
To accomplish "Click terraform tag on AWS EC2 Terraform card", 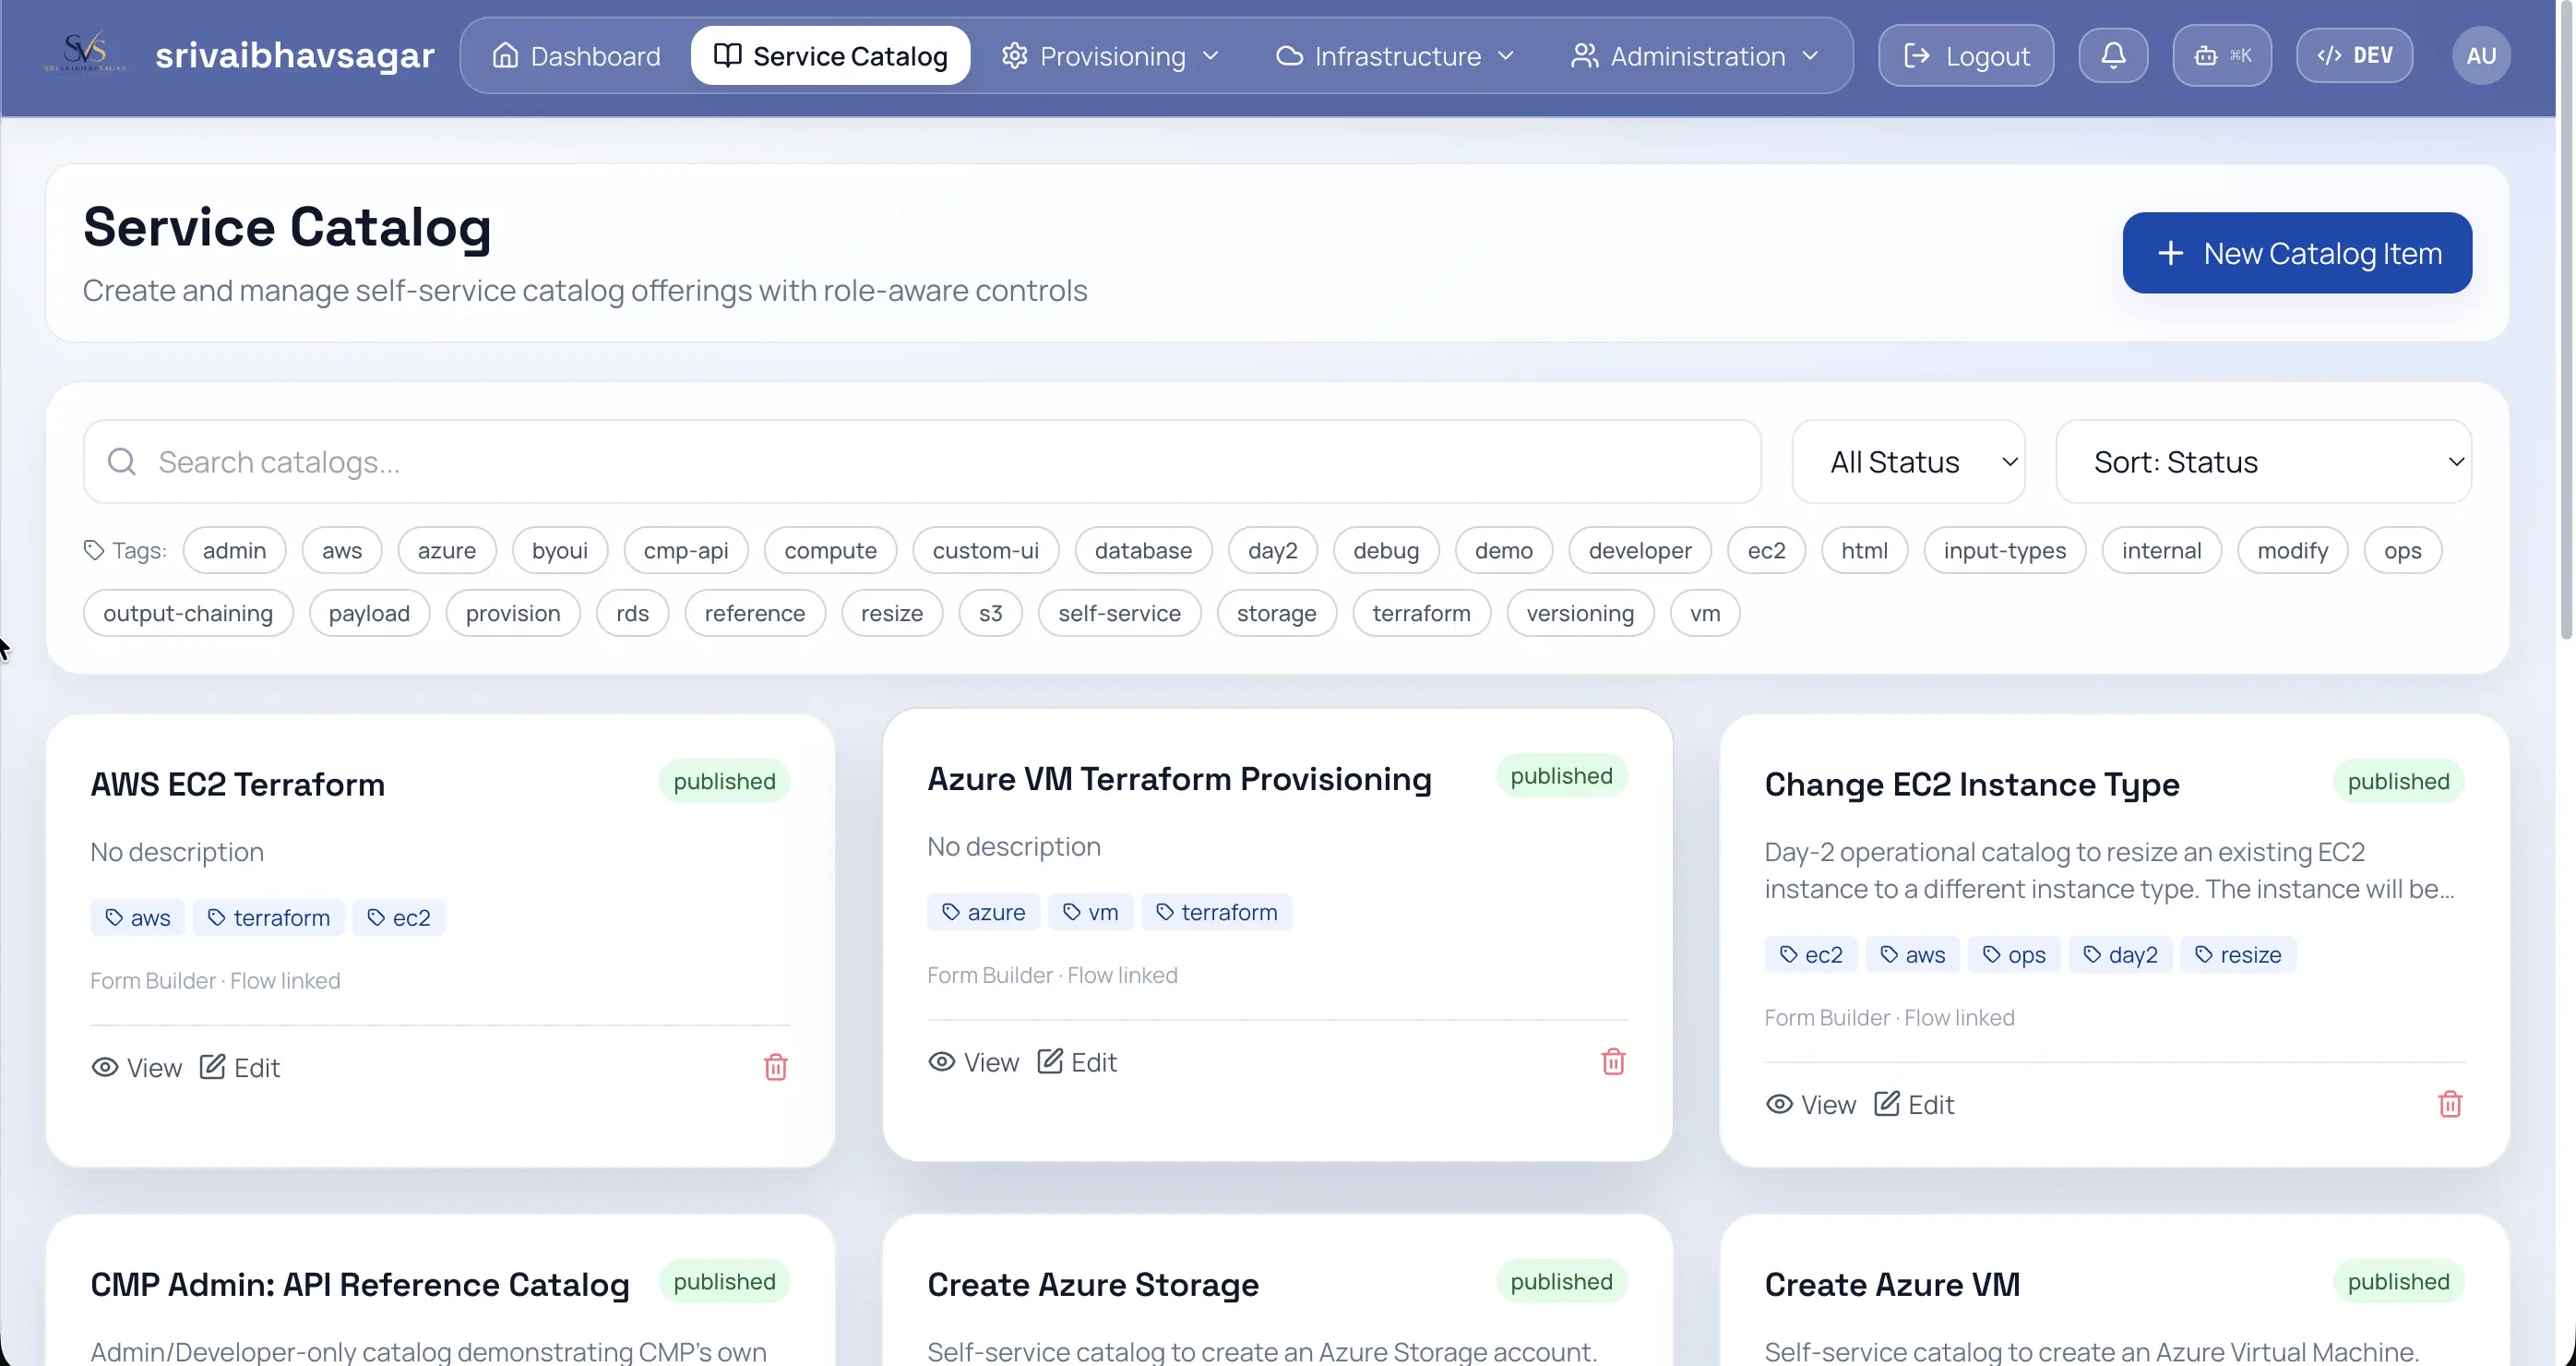I will pyautogui.click(x=269, y=917).
